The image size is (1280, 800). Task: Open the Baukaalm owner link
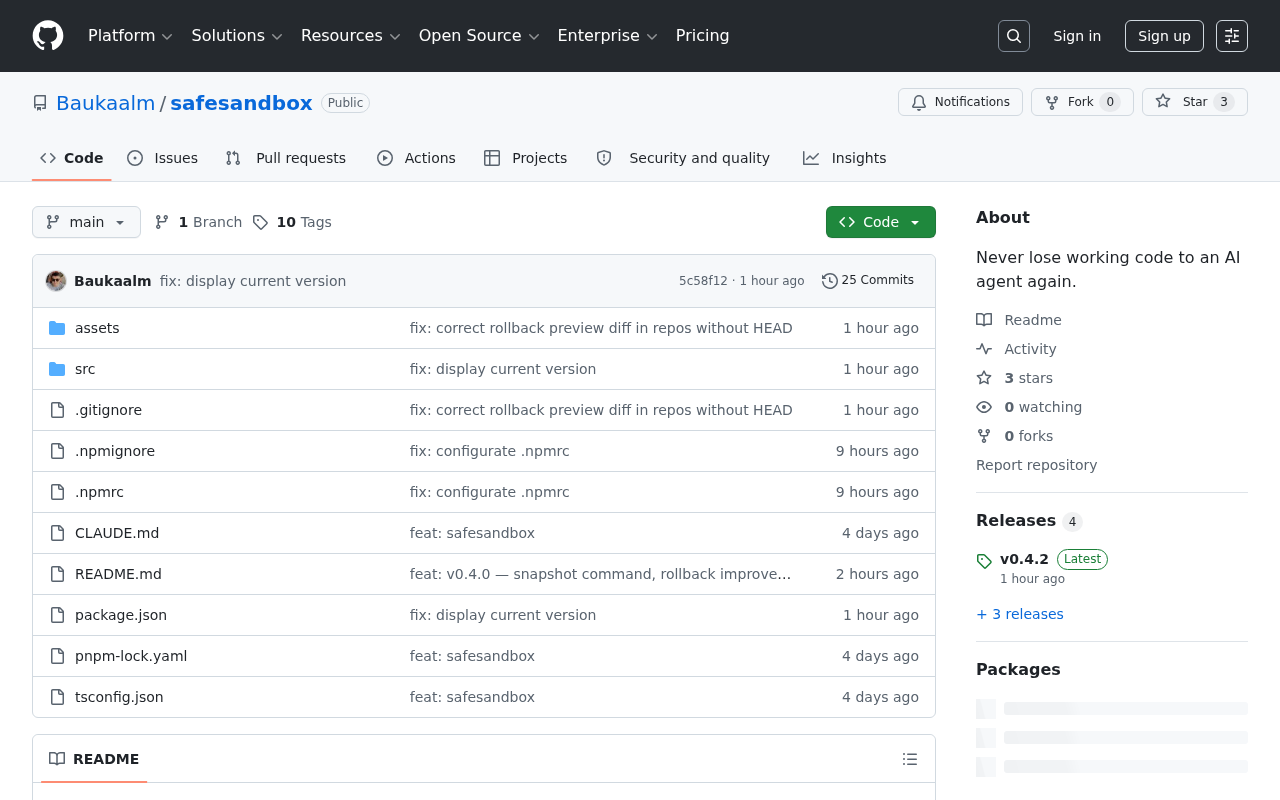[106, 103]
